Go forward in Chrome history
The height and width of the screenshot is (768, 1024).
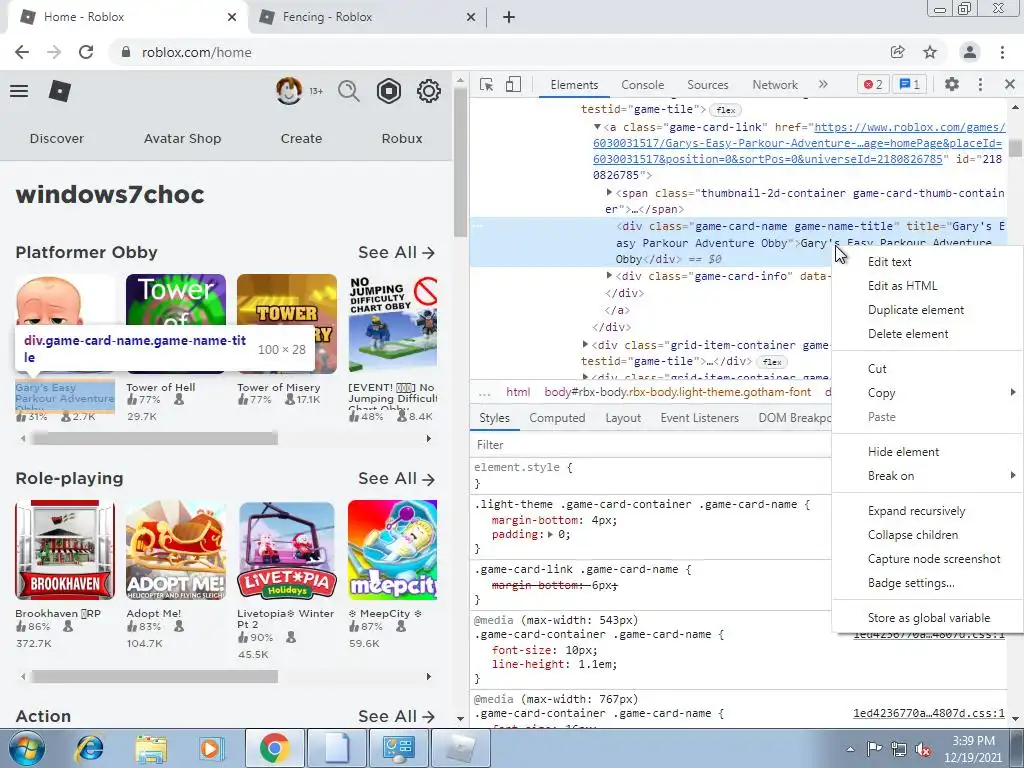coord(54,52)
